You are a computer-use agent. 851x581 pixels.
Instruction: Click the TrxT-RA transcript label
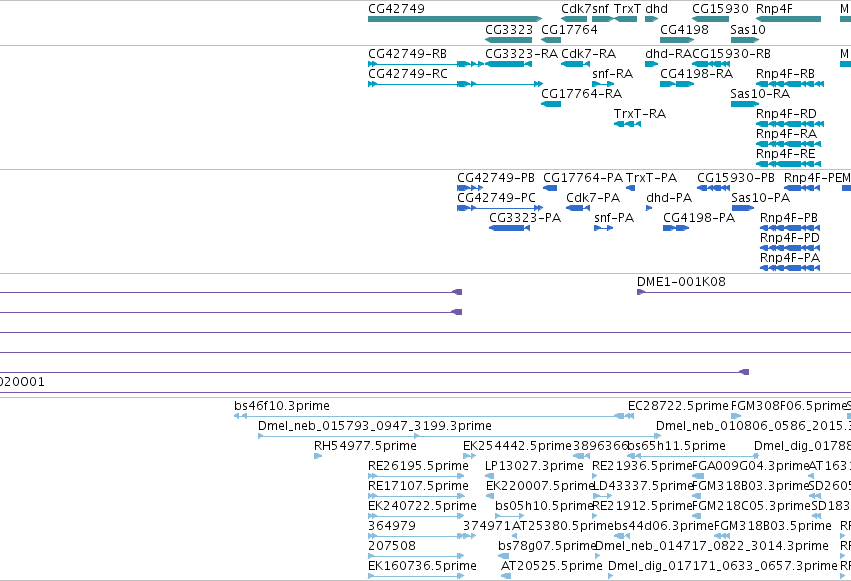click(x=640, y=114)
